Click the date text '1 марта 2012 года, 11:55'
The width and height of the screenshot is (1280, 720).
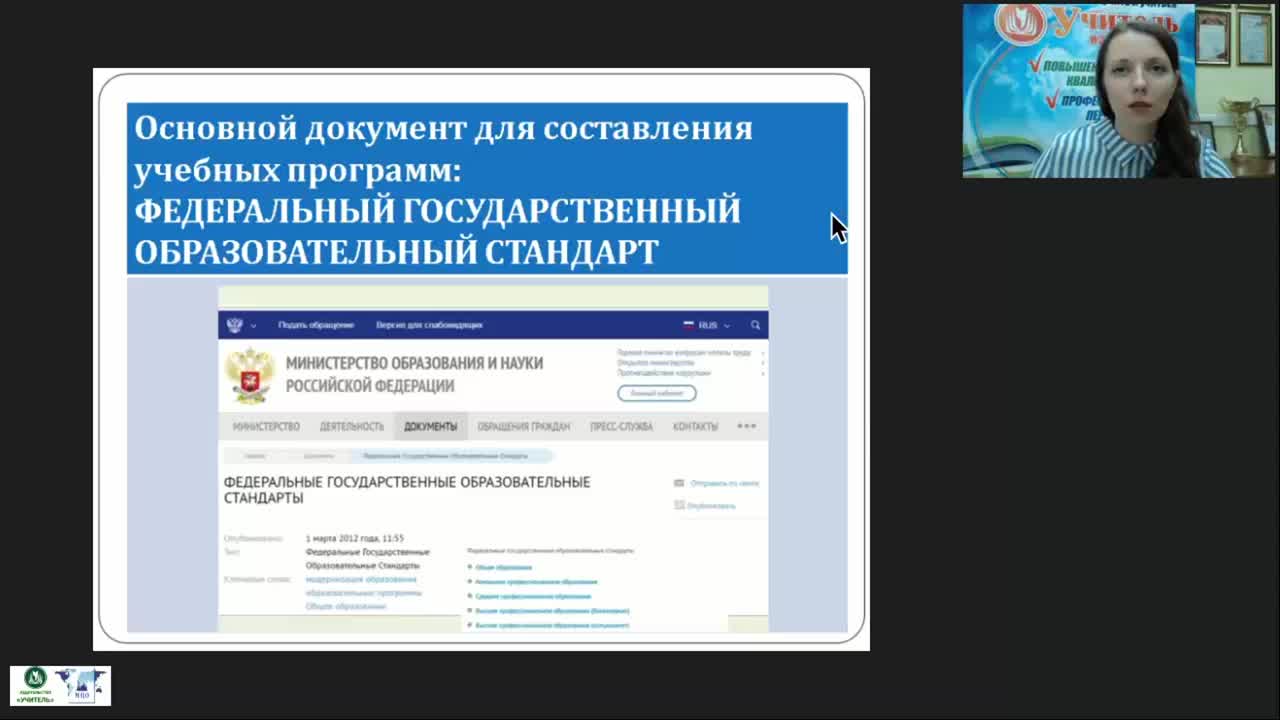354,538
